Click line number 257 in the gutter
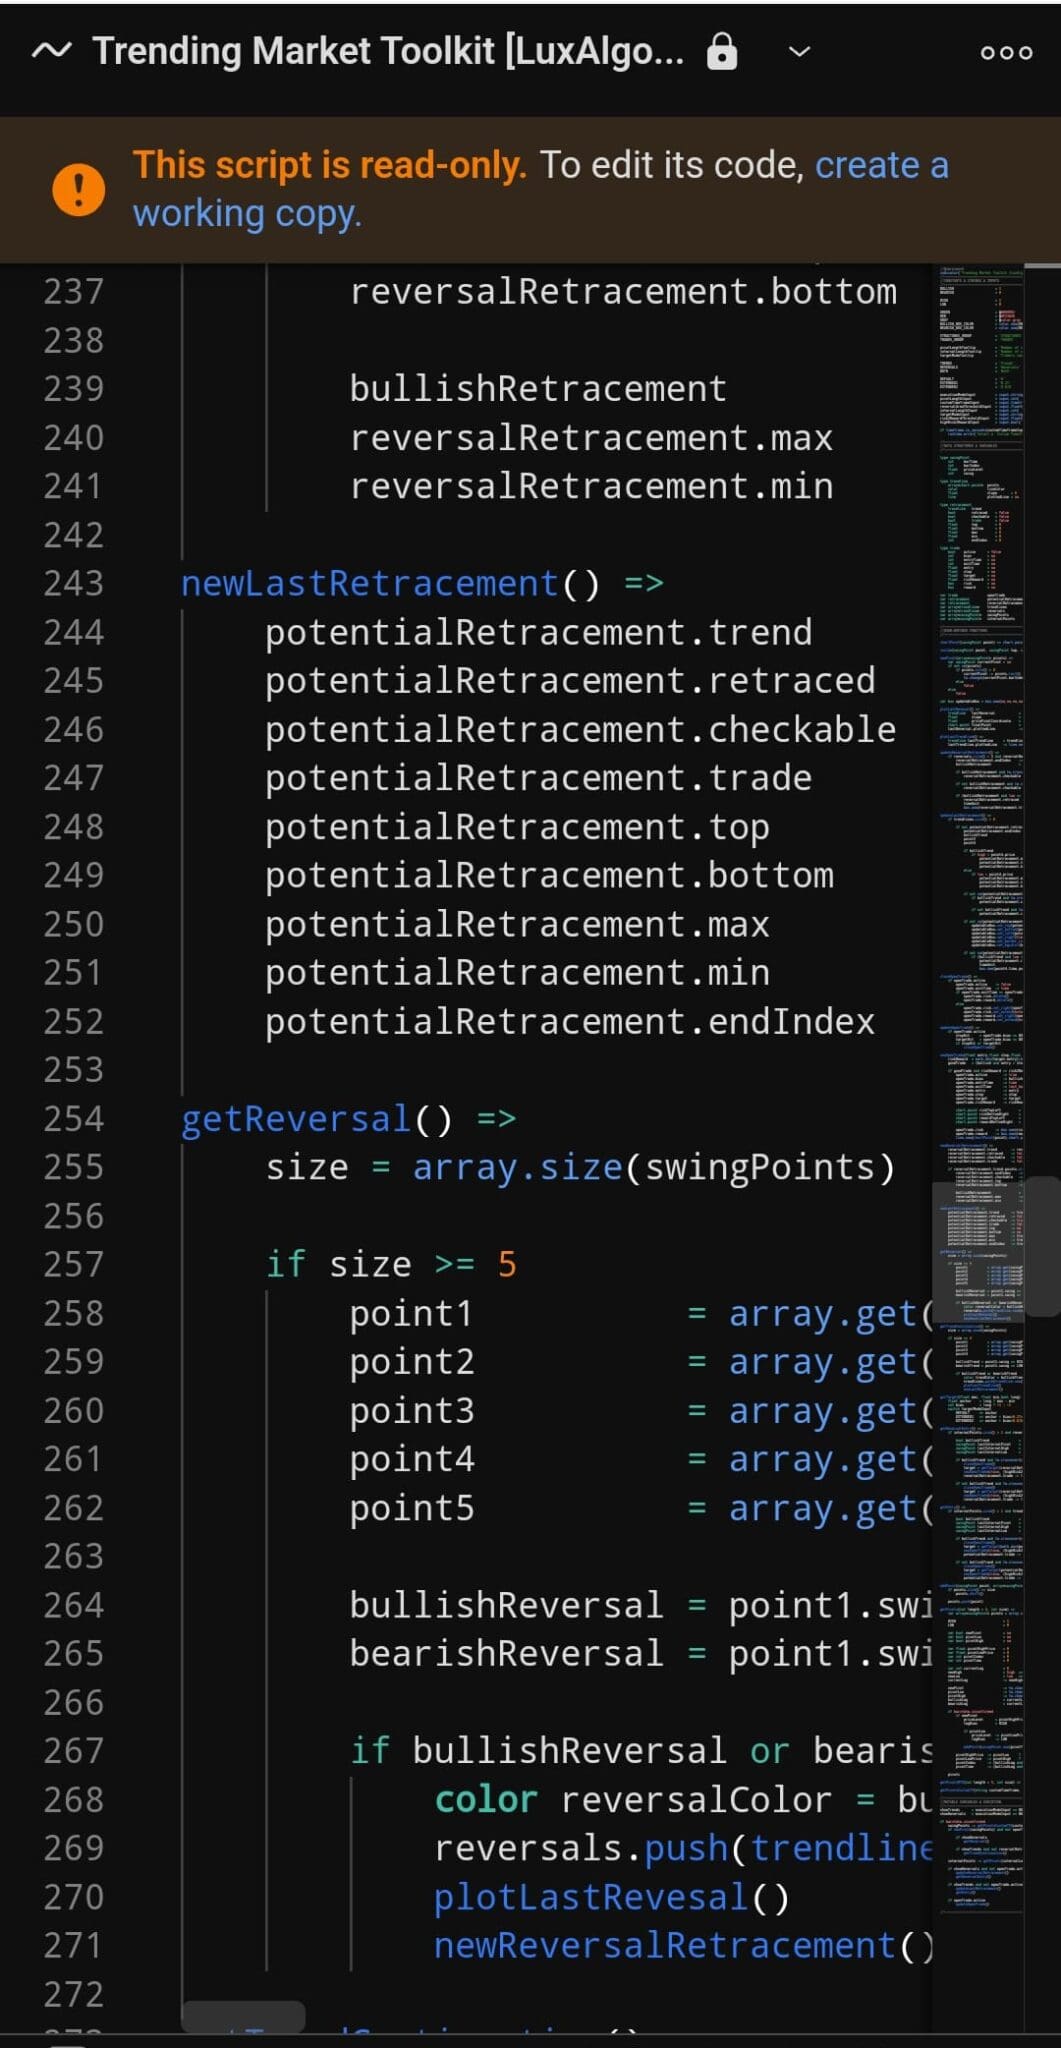Image resolution: width=1061 pixels, height=2048 pixels. 73,1264
